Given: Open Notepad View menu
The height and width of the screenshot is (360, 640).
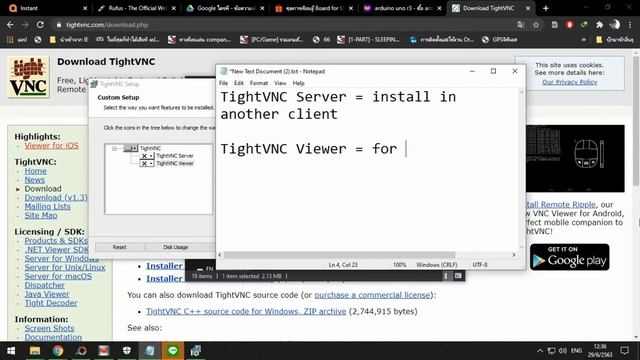Looking at the screenshot, I should tap(280, 83).
